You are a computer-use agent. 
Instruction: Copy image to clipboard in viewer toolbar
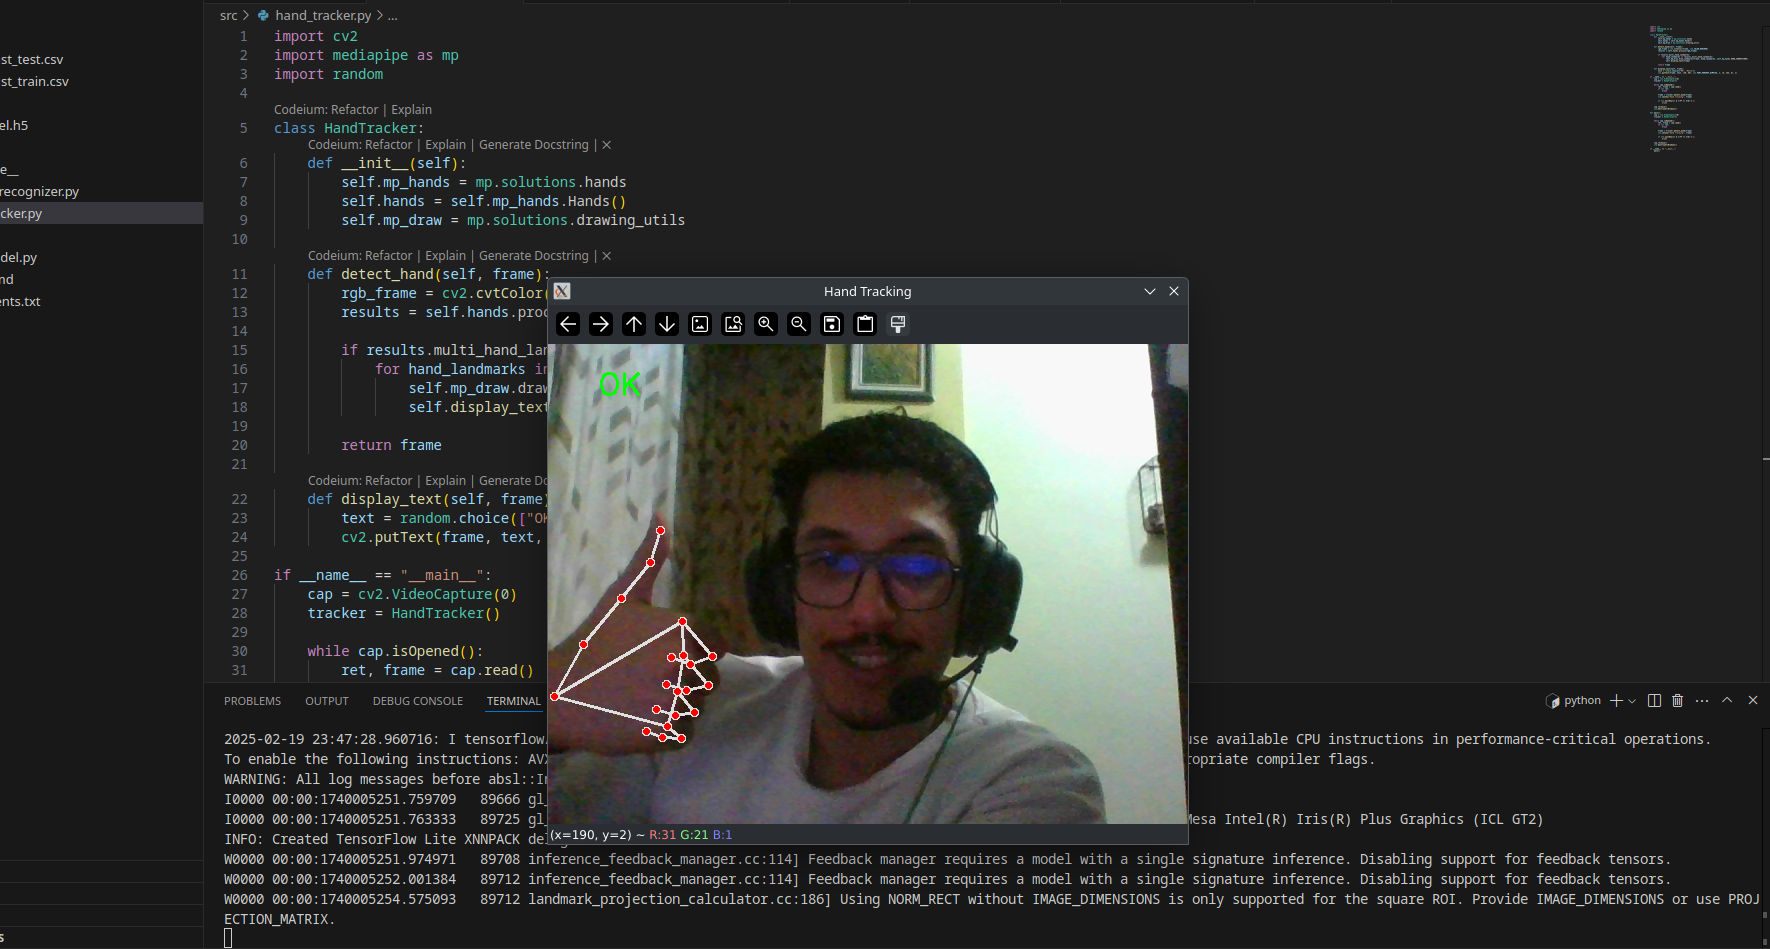click(x=865, y=324)
